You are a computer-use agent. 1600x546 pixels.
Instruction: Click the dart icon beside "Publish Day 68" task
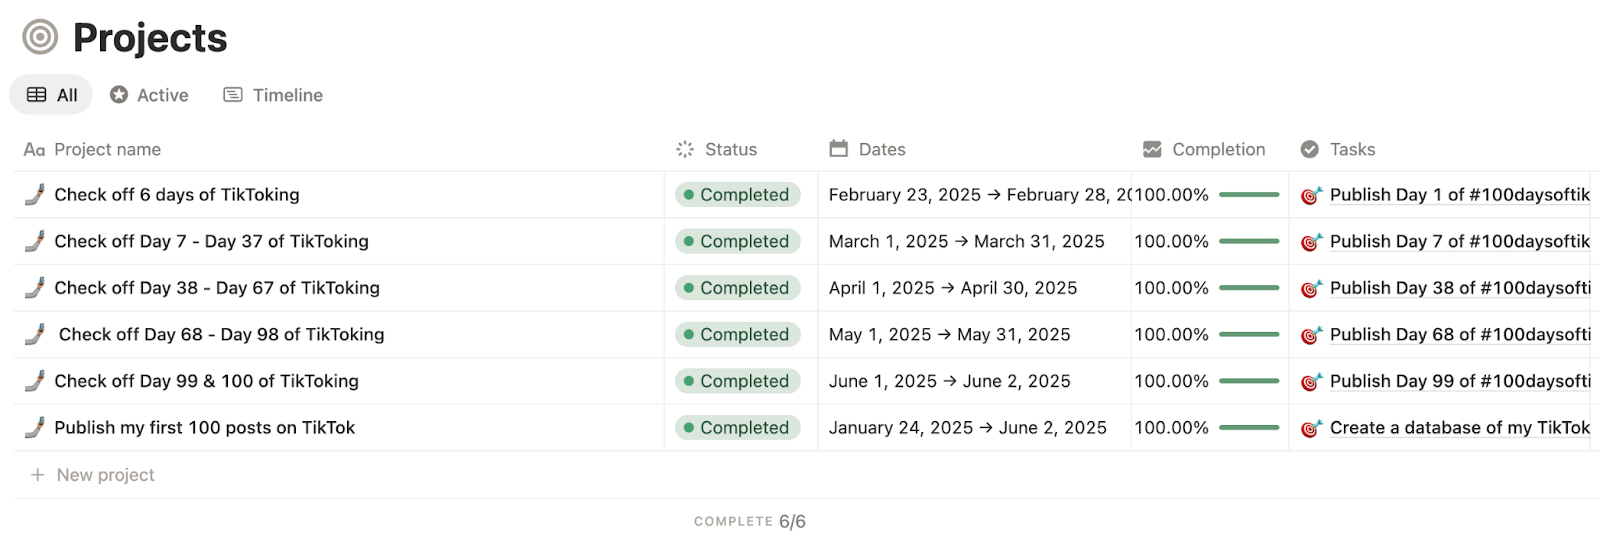point(1311,335)
